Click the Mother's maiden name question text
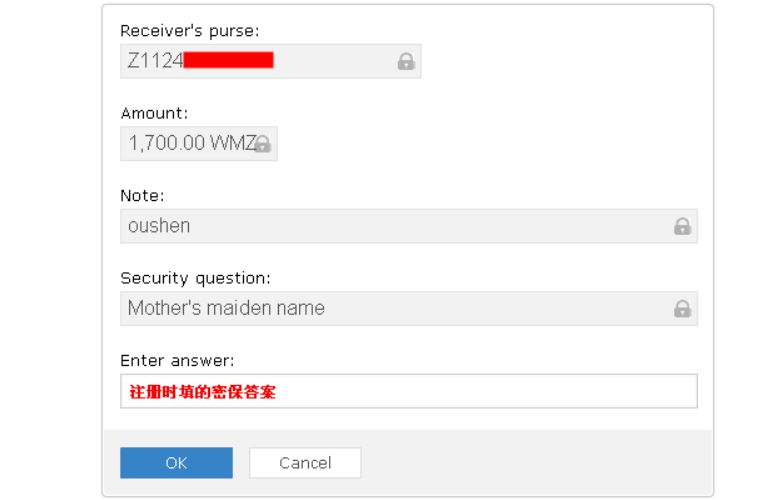Image resolution: width=774 pixels, height=500 pixels. 226,308
